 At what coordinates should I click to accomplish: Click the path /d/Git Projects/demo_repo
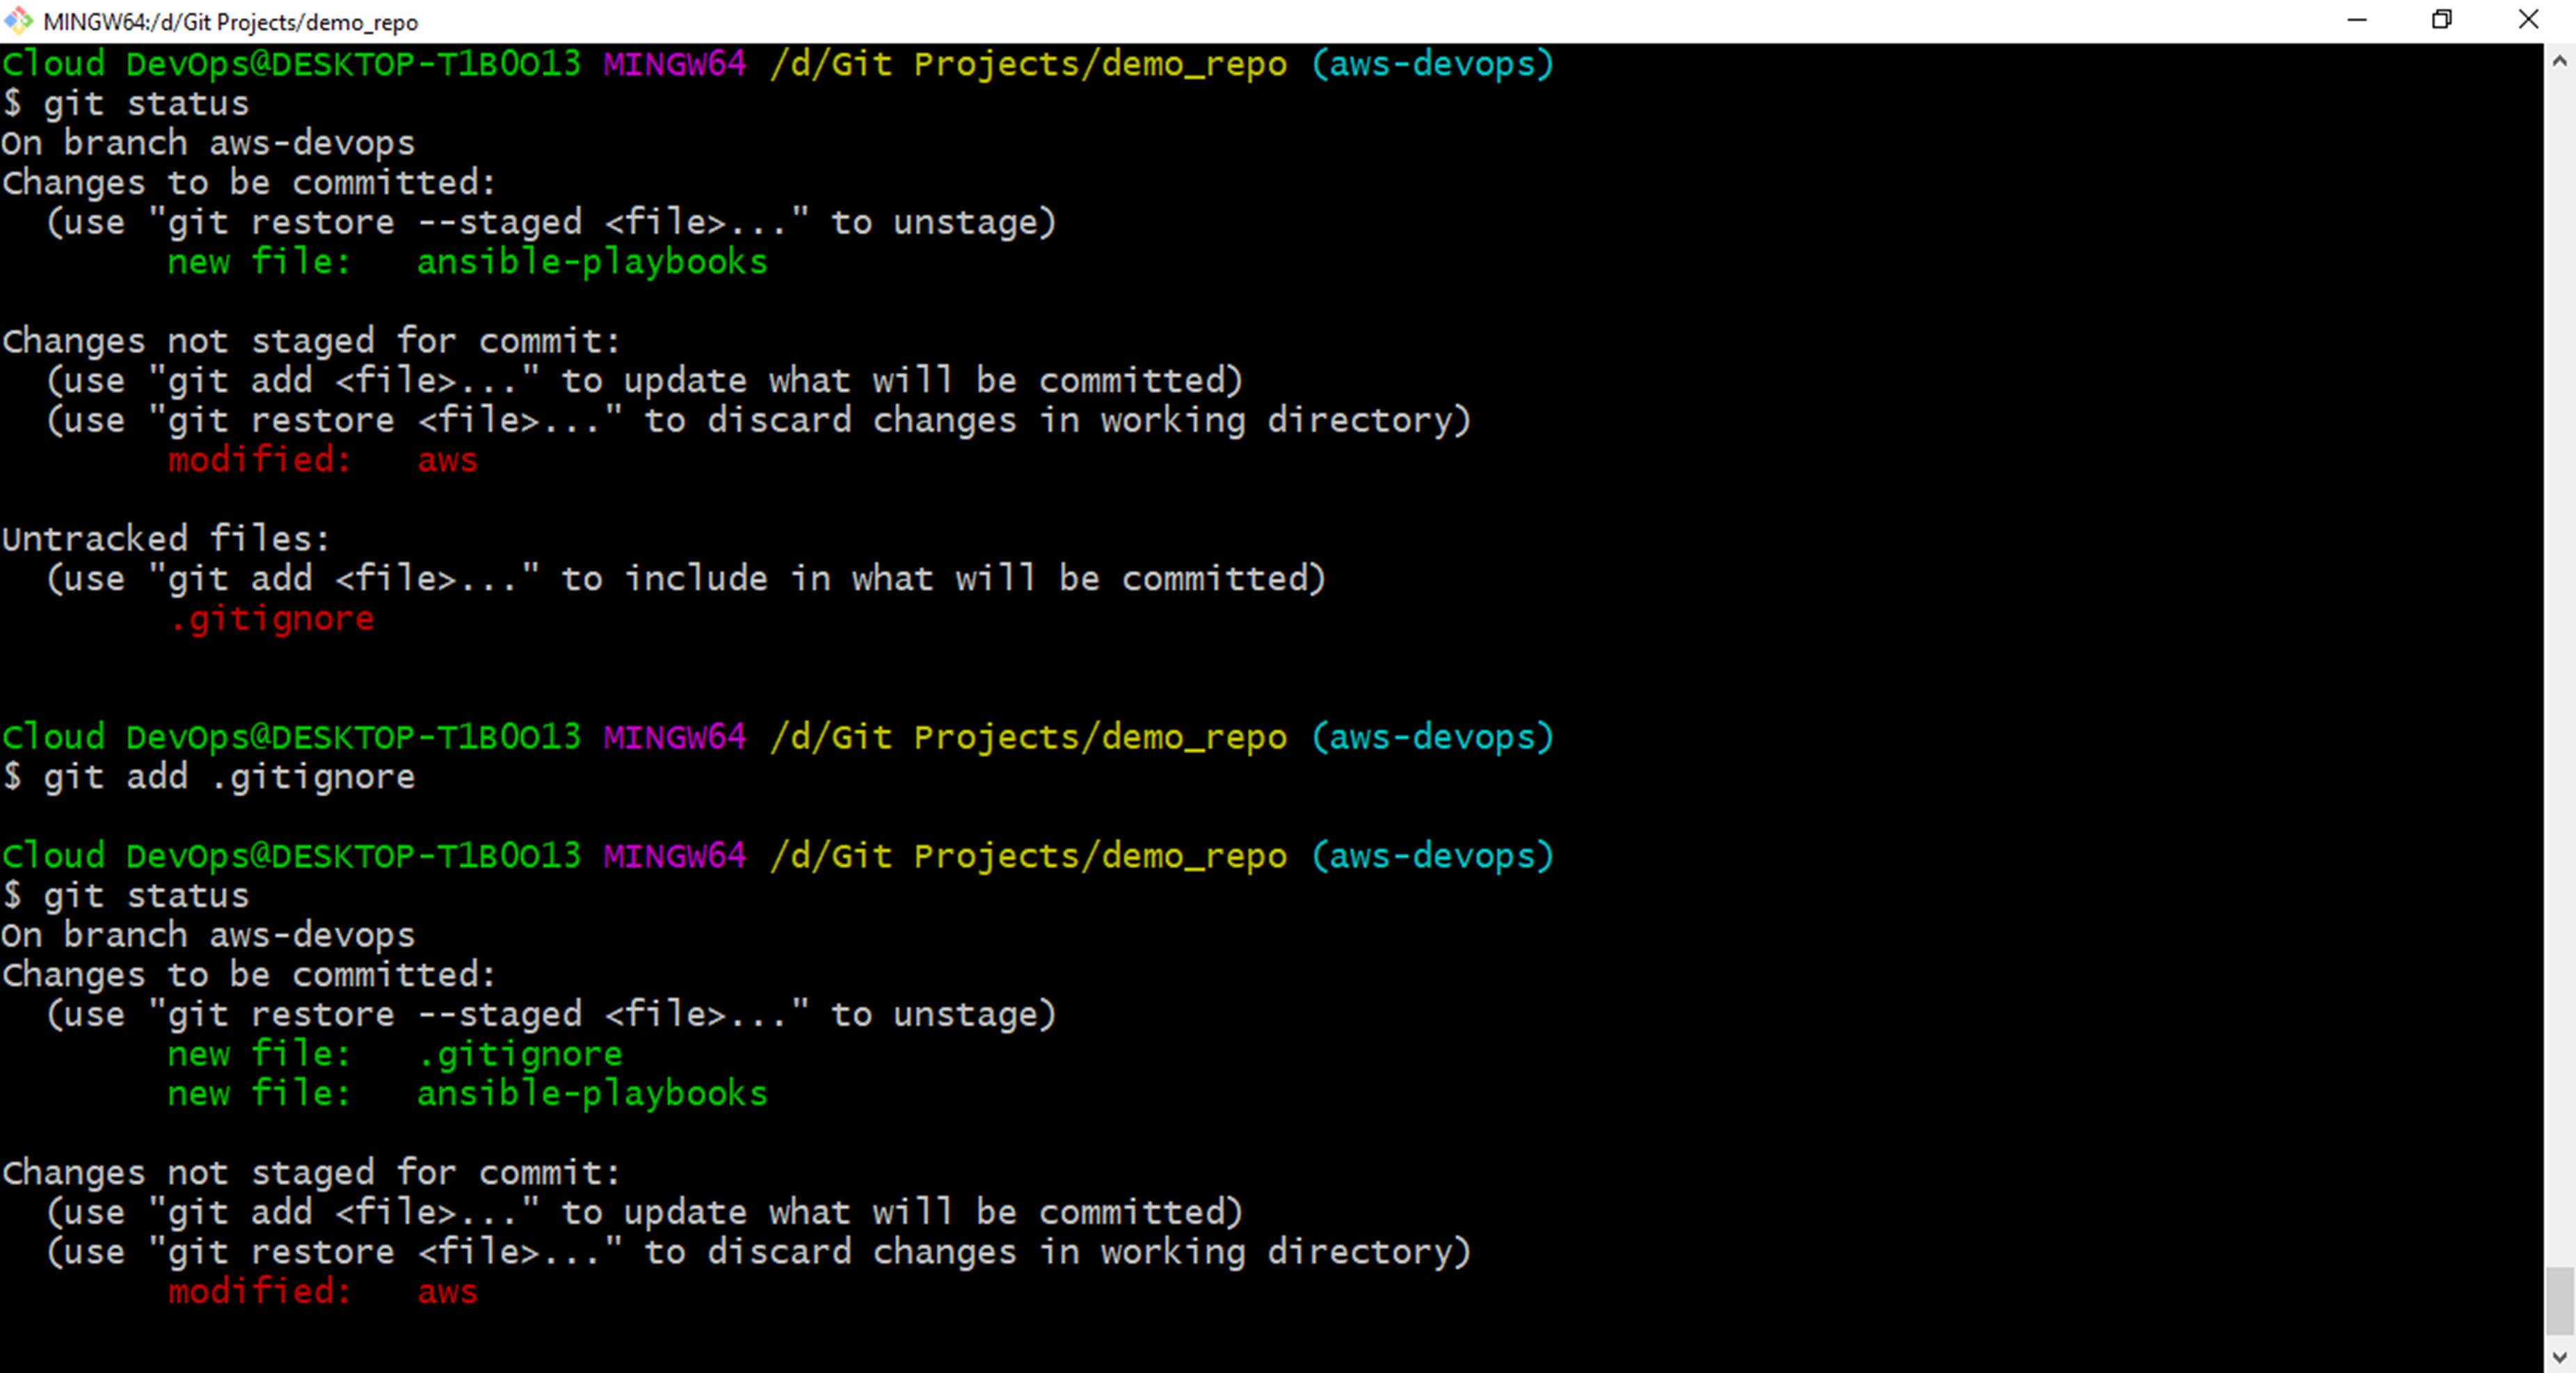click(x=1028, y=63)
